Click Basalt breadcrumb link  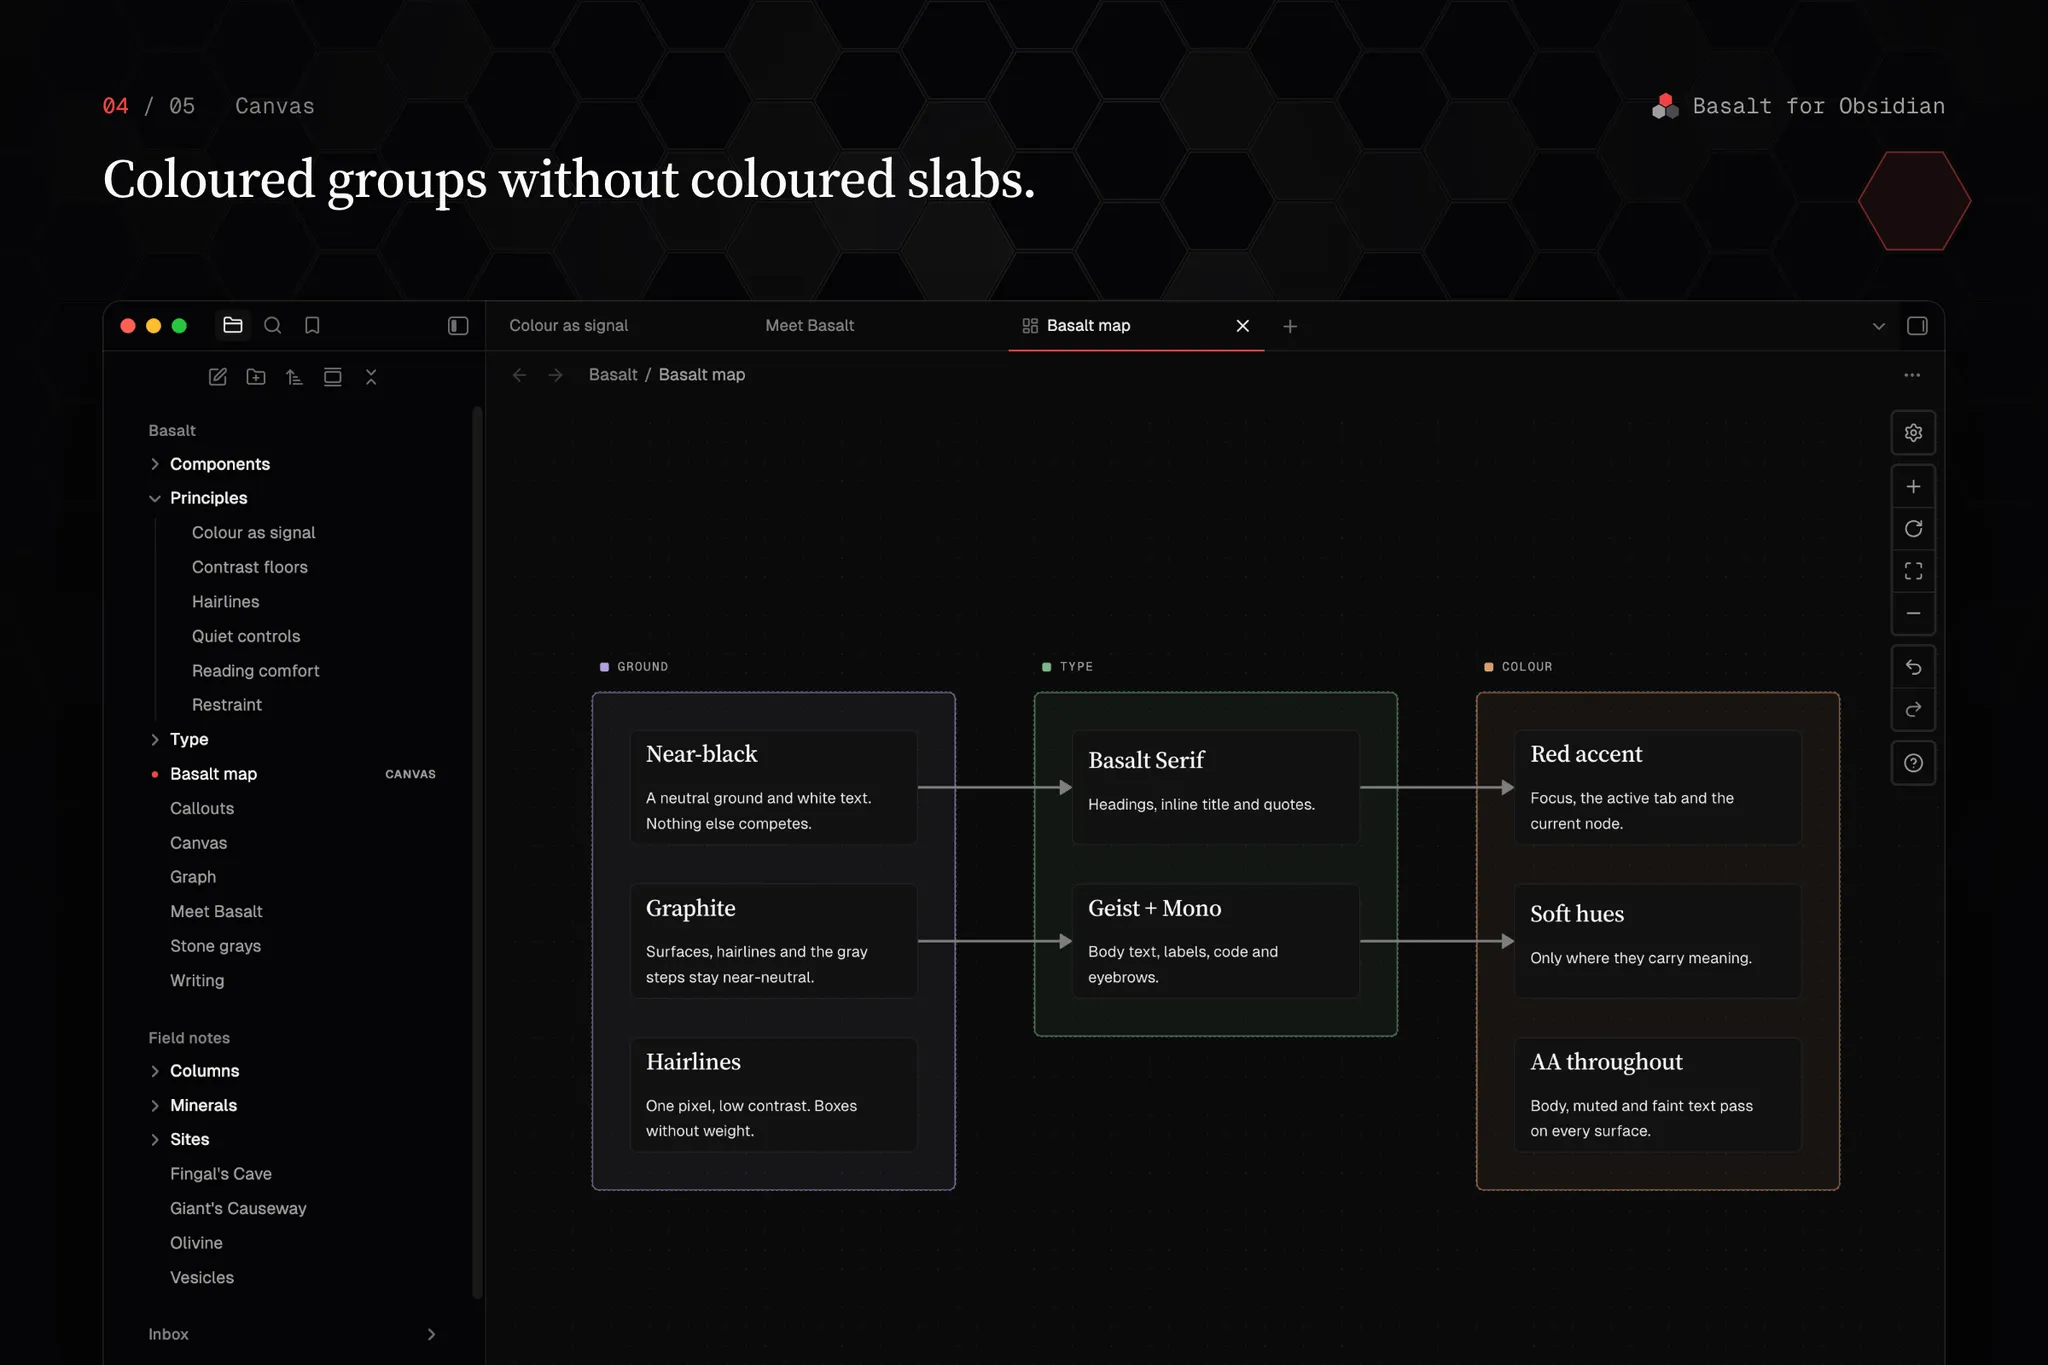[x=613, y=375]
